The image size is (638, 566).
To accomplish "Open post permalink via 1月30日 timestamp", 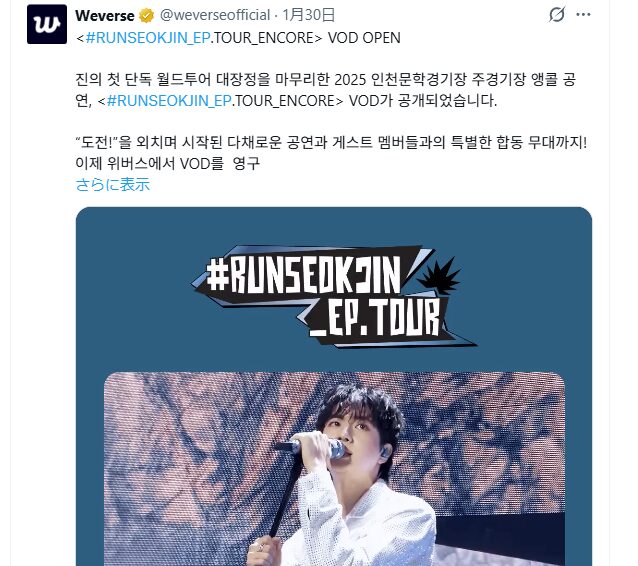I will [308, 15].
